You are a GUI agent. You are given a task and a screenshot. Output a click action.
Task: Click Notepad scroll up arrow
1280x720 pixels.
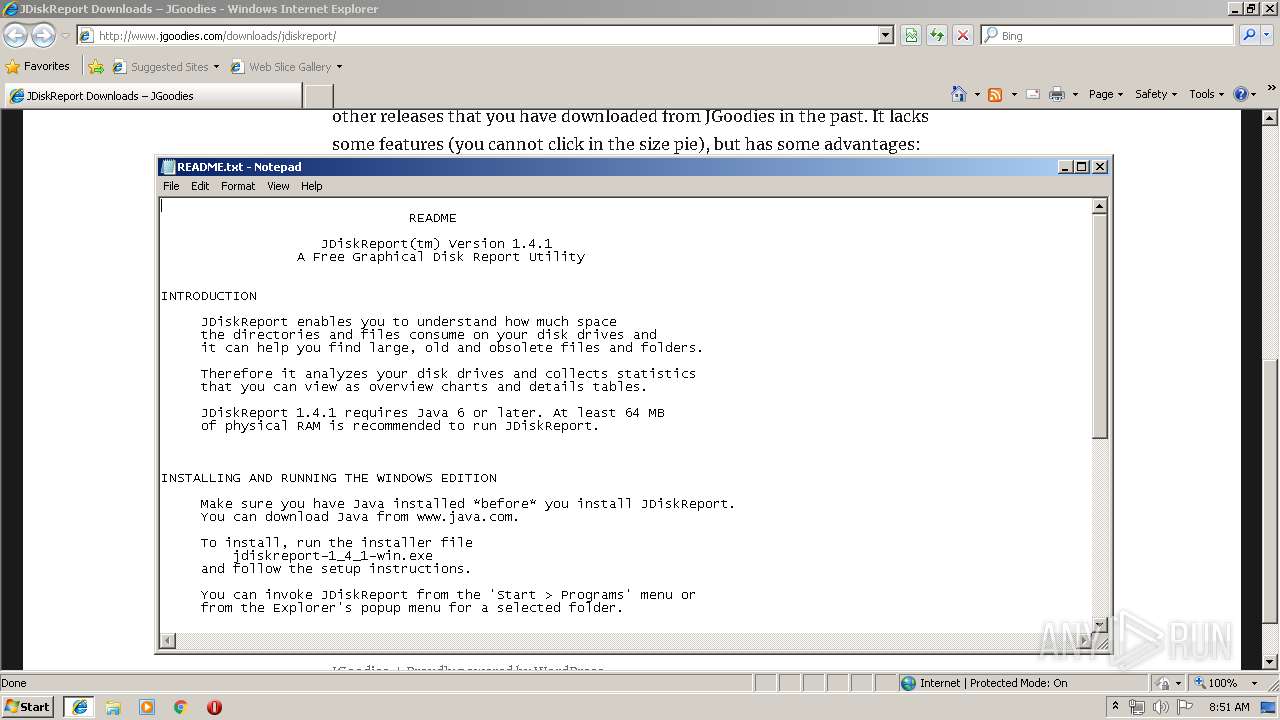click(1100, 206)
